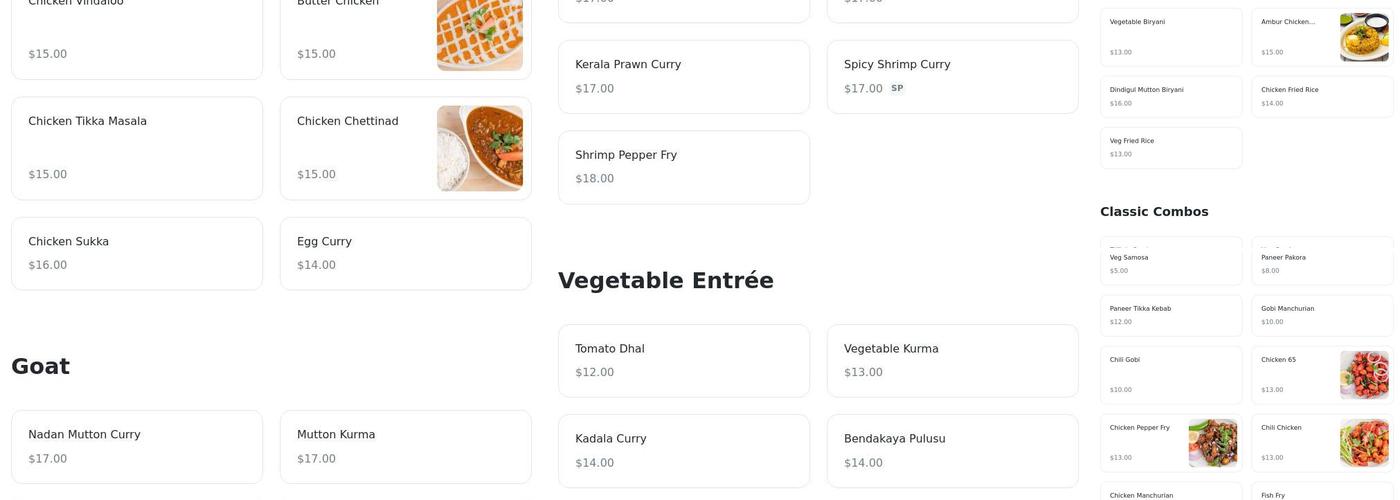The width and height of the screenshot is (1400, 500).
Task: Select the Chicken Tikka Masala card
Action: (137, 148)
